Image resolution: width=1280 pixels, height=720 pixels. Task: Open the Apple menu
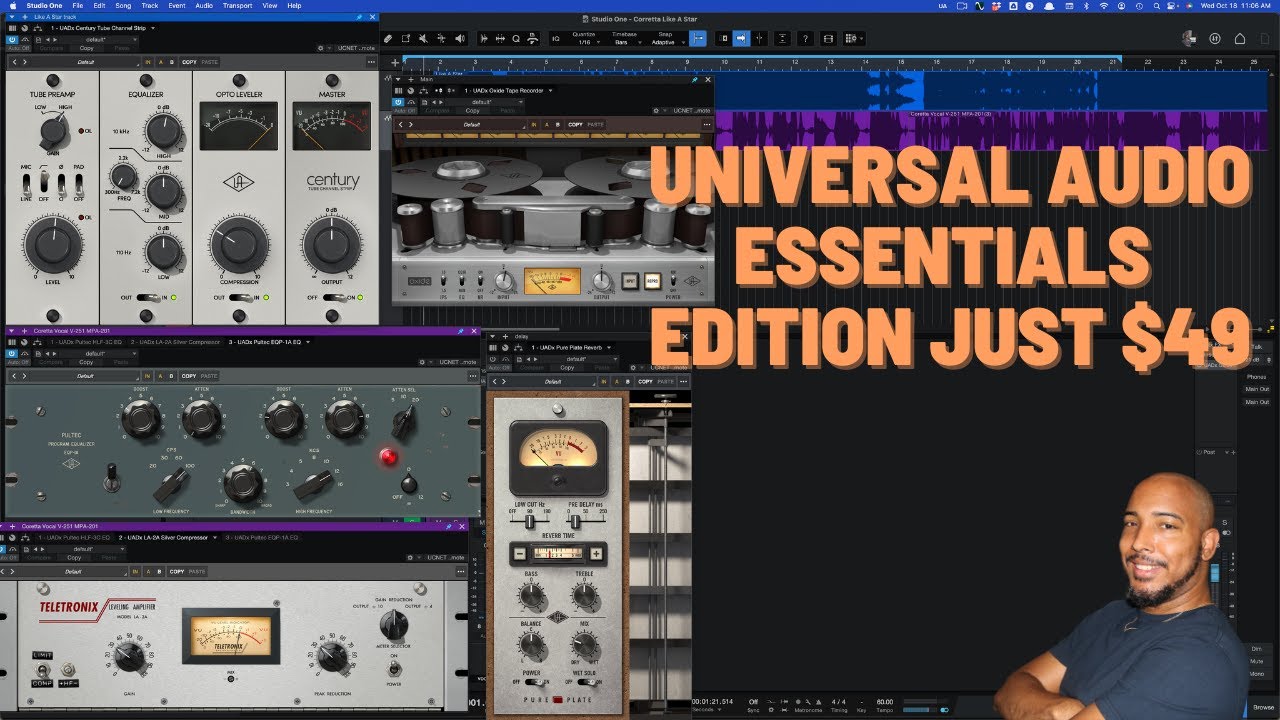click(11, 5)
